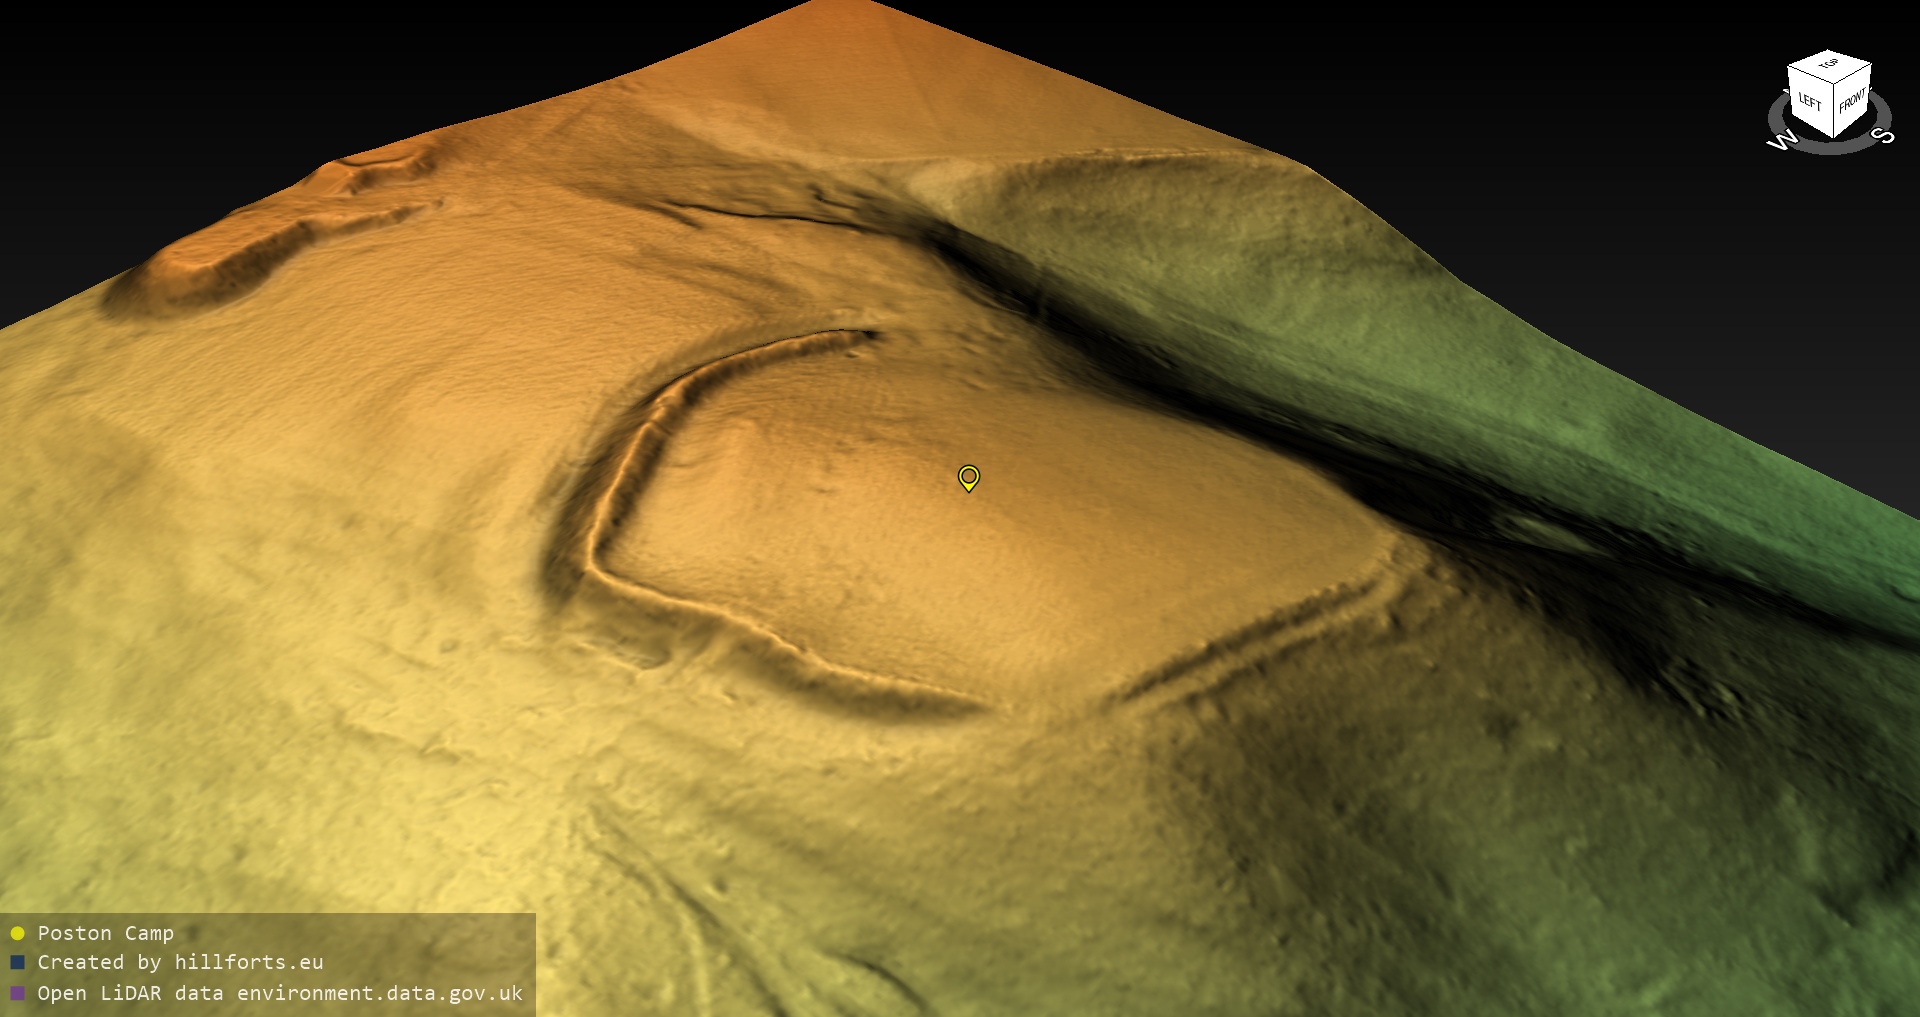Screen dimensions: 1920x1017
Task: Open the environment.data.gov.uk link
Action: pos(379,994)
